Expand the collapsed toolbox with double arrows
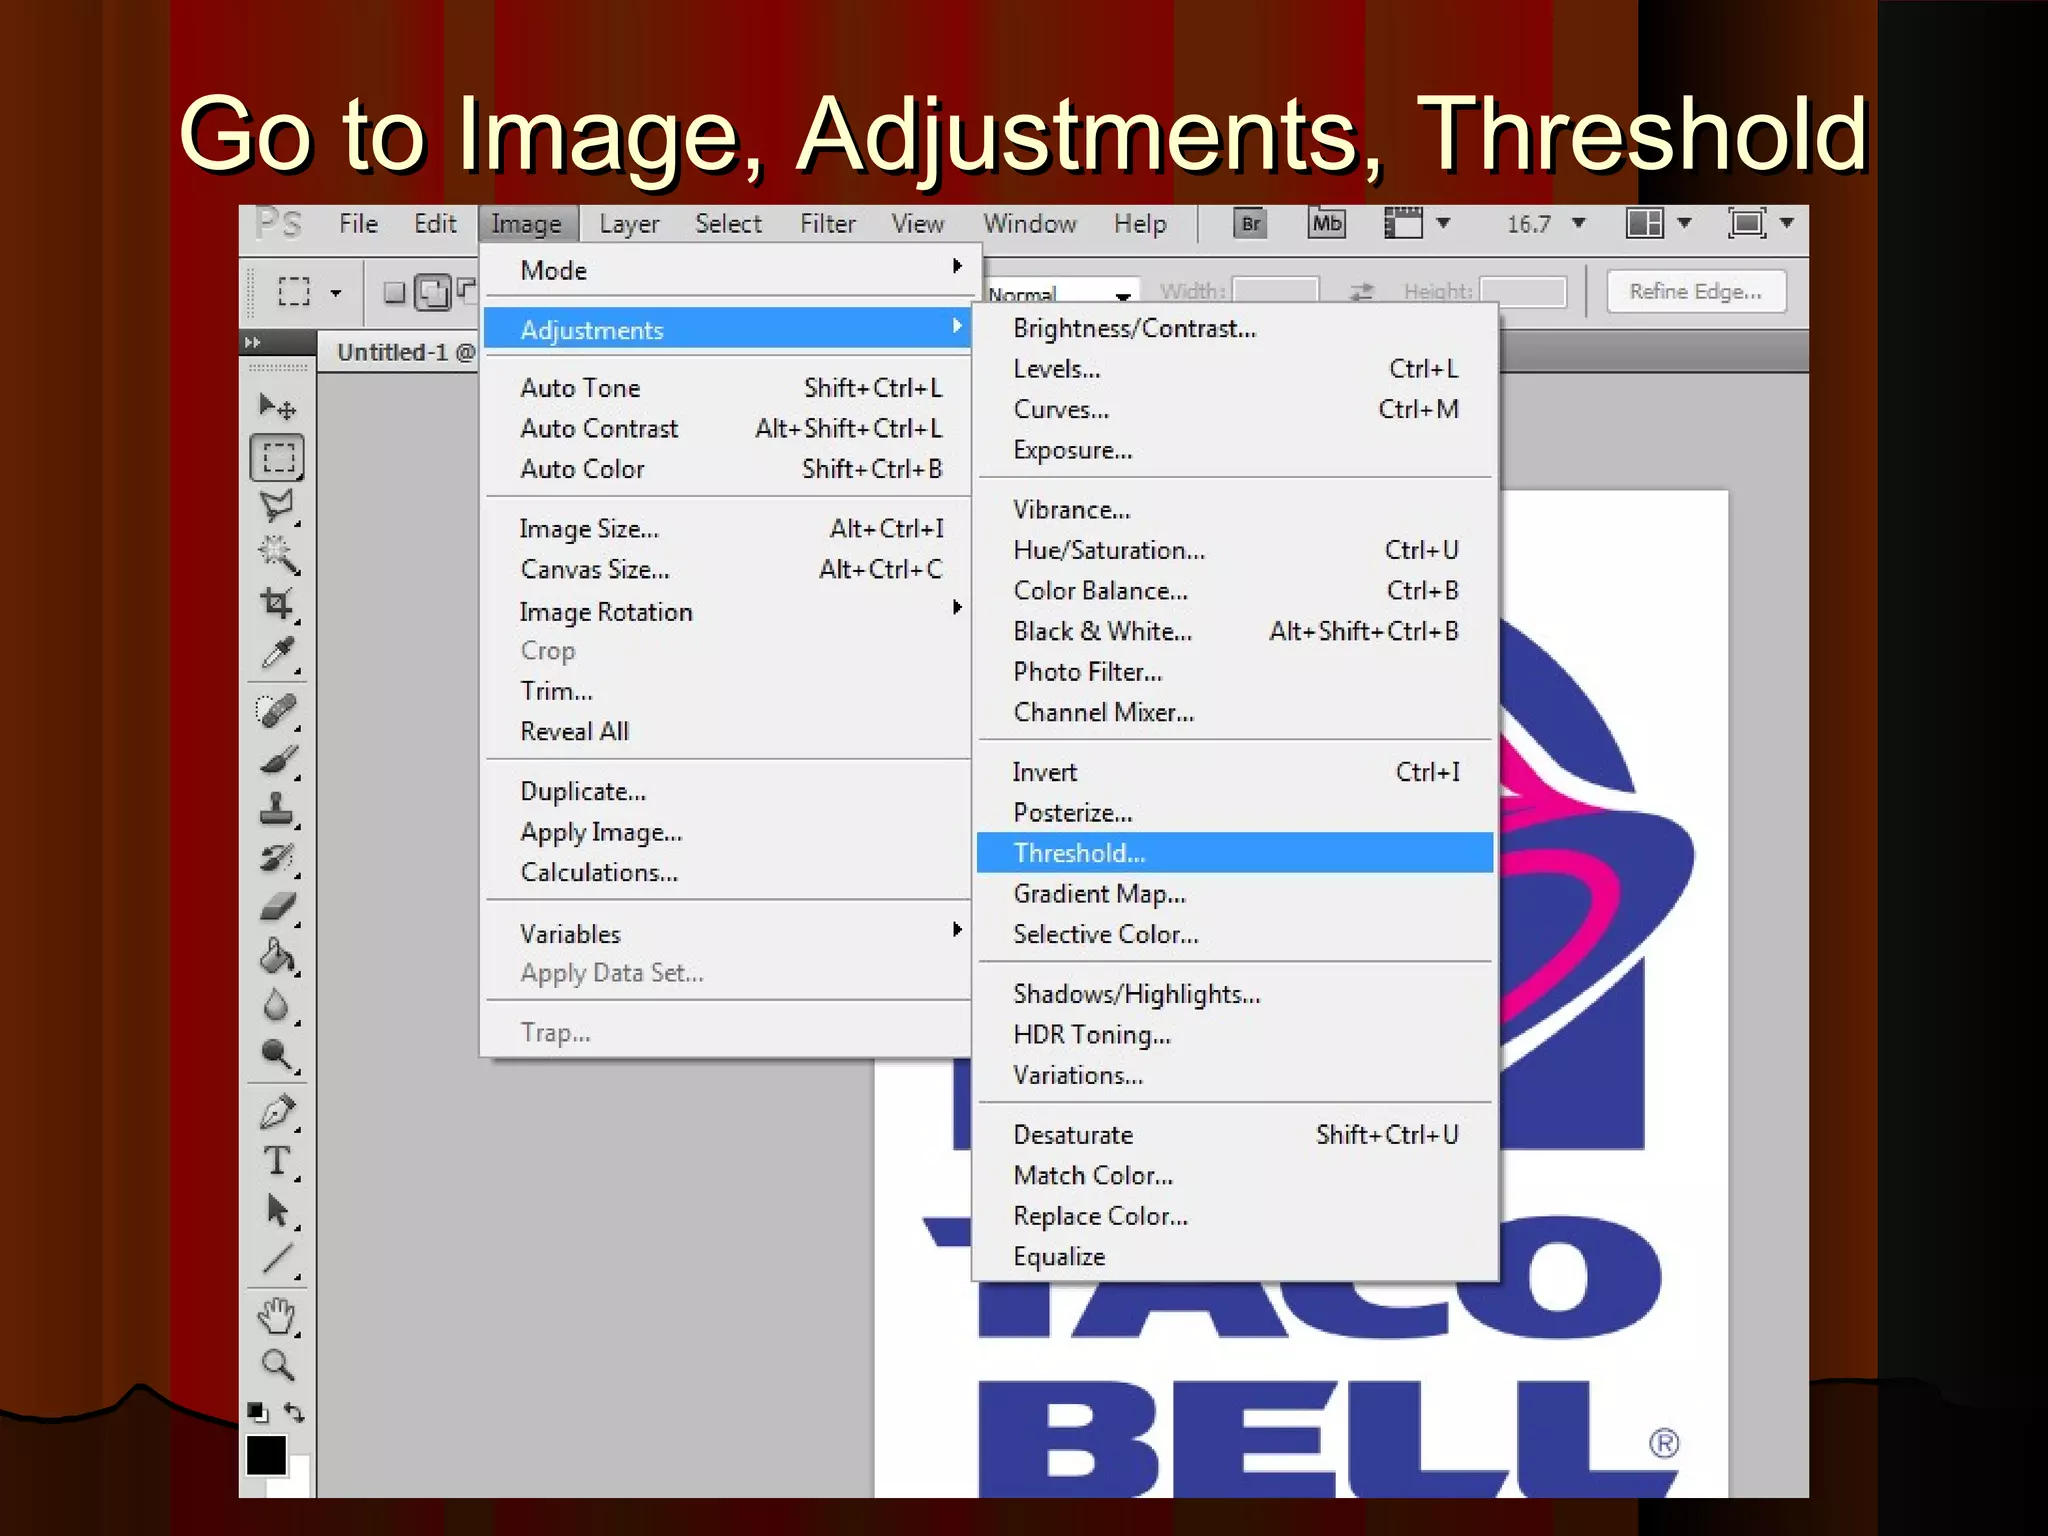Screen dimensions: 2048x1536 253,342
